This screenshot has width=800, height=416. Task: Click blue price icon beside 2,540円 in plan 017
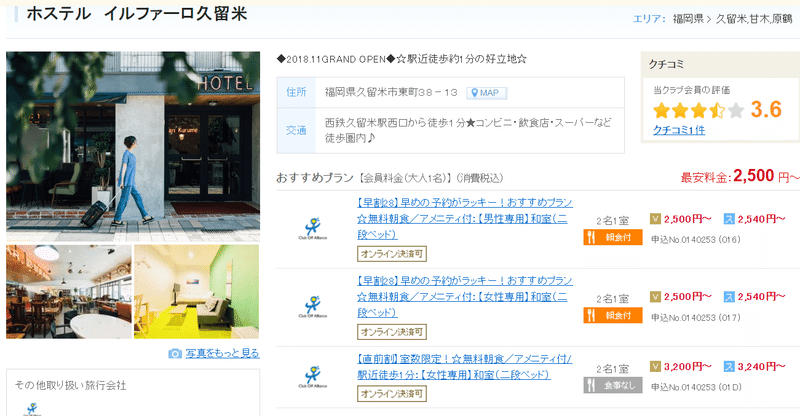[729, 297]
